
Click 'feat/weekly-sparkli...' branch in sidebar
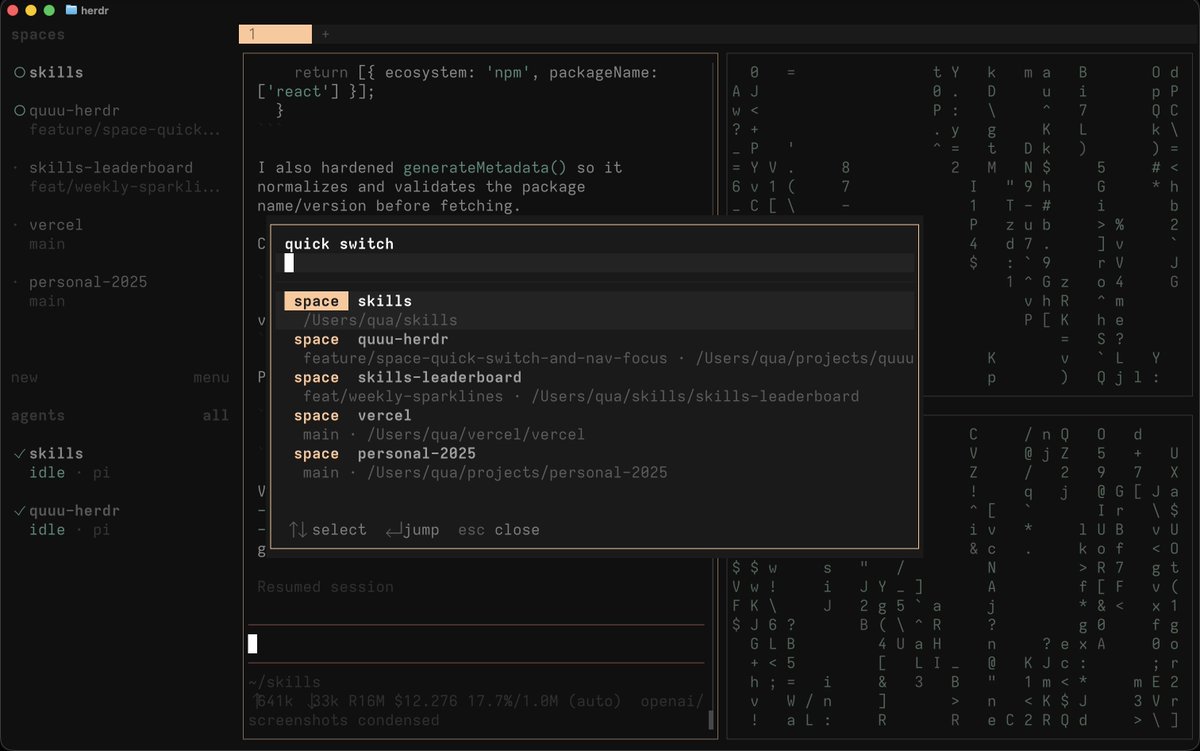(125, 186)
